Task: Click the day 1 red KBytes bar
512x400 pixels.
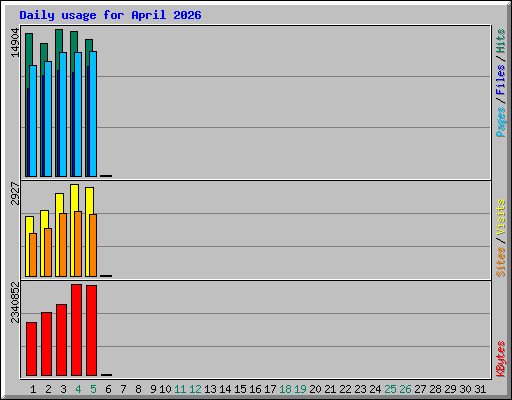Action: point(31,349)
